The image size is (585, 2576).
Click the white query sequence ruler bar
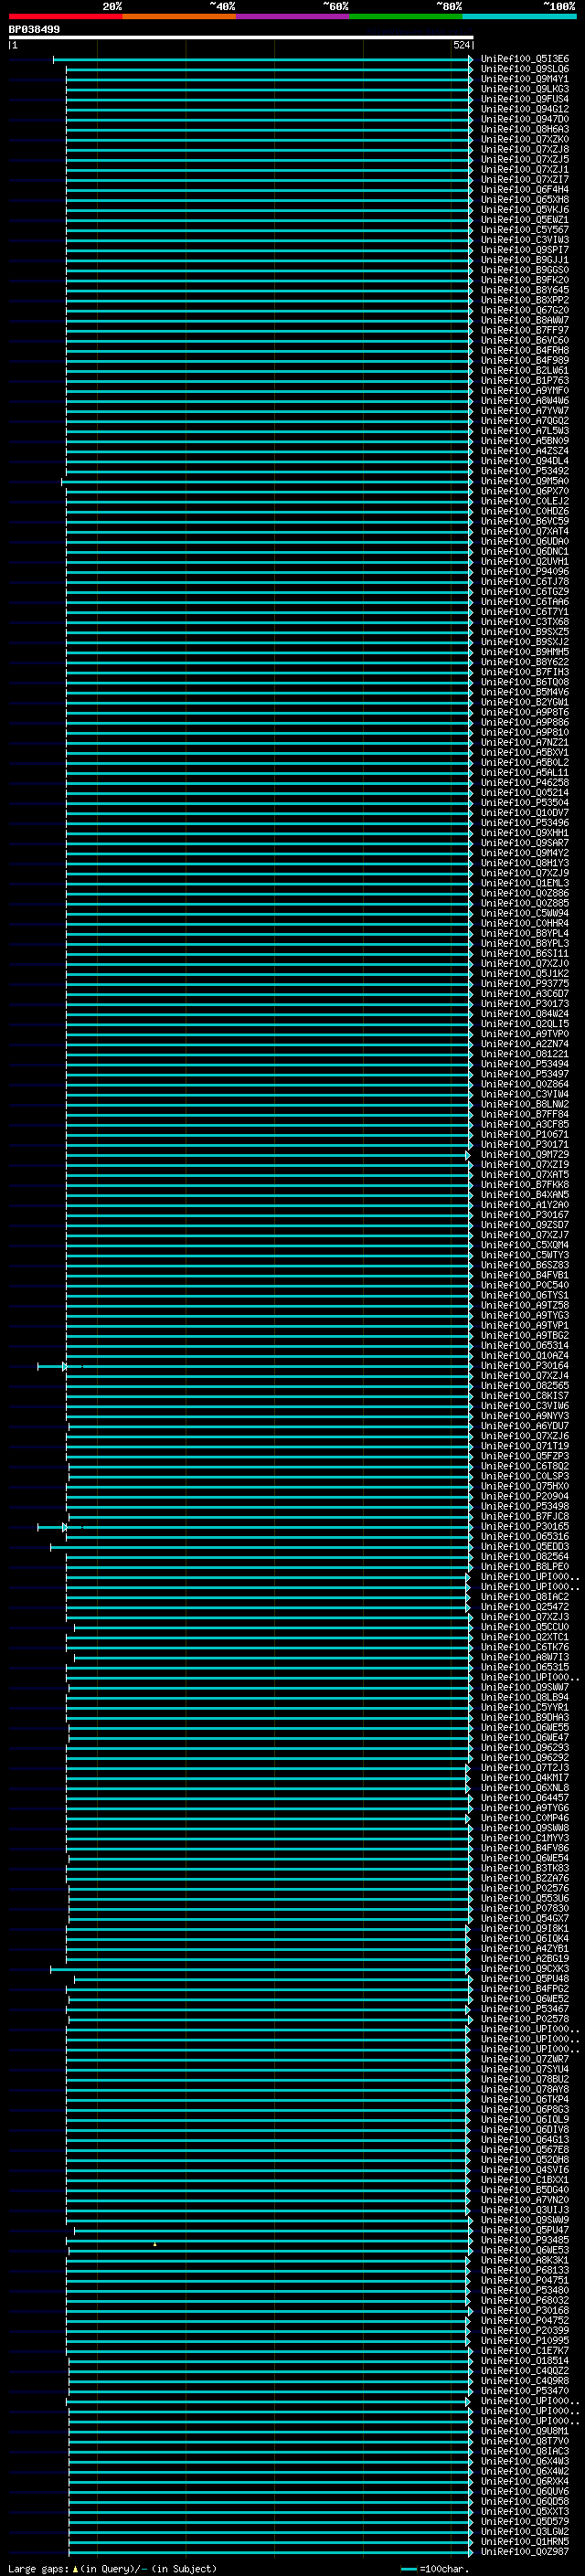tap(241, 38)
